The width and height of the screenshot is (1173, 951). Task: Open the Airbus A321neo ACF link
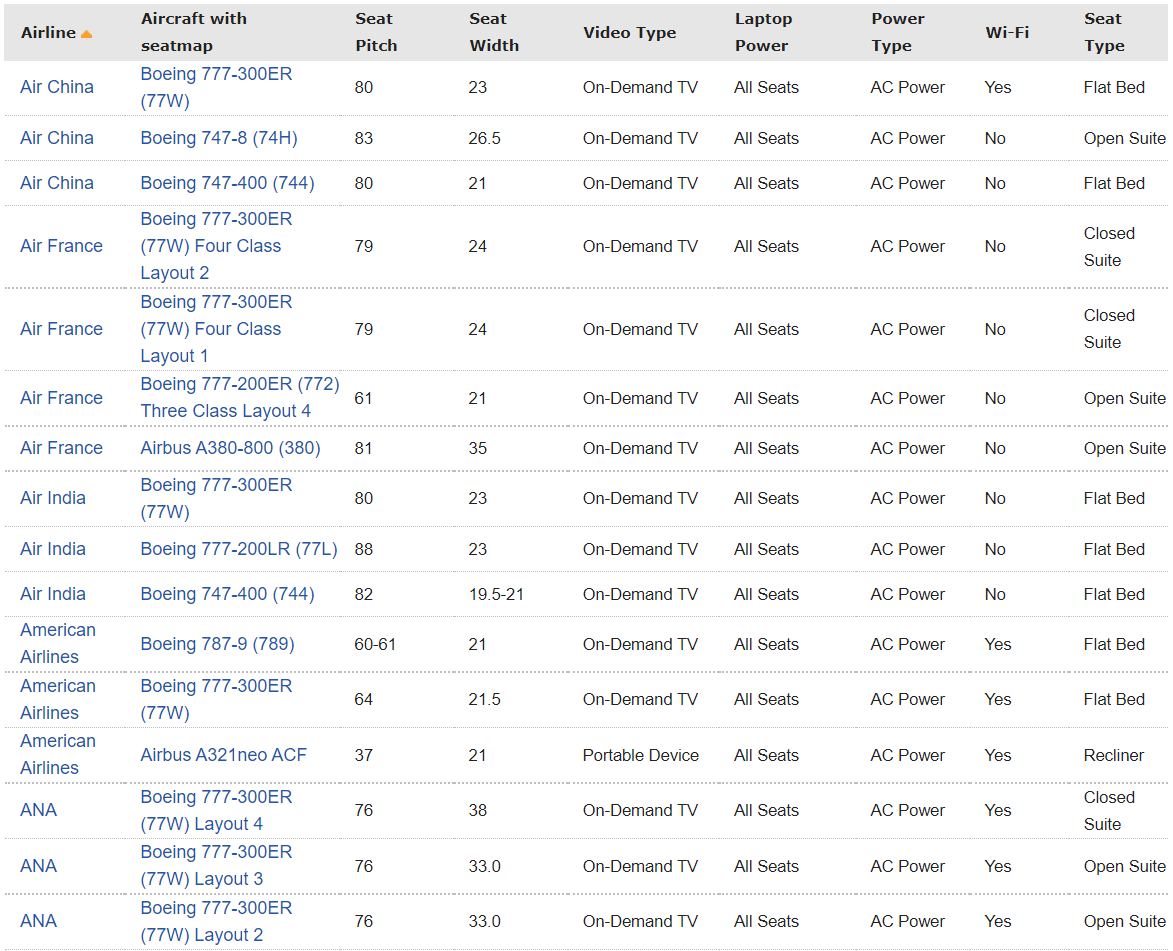[x=223, y=755]
